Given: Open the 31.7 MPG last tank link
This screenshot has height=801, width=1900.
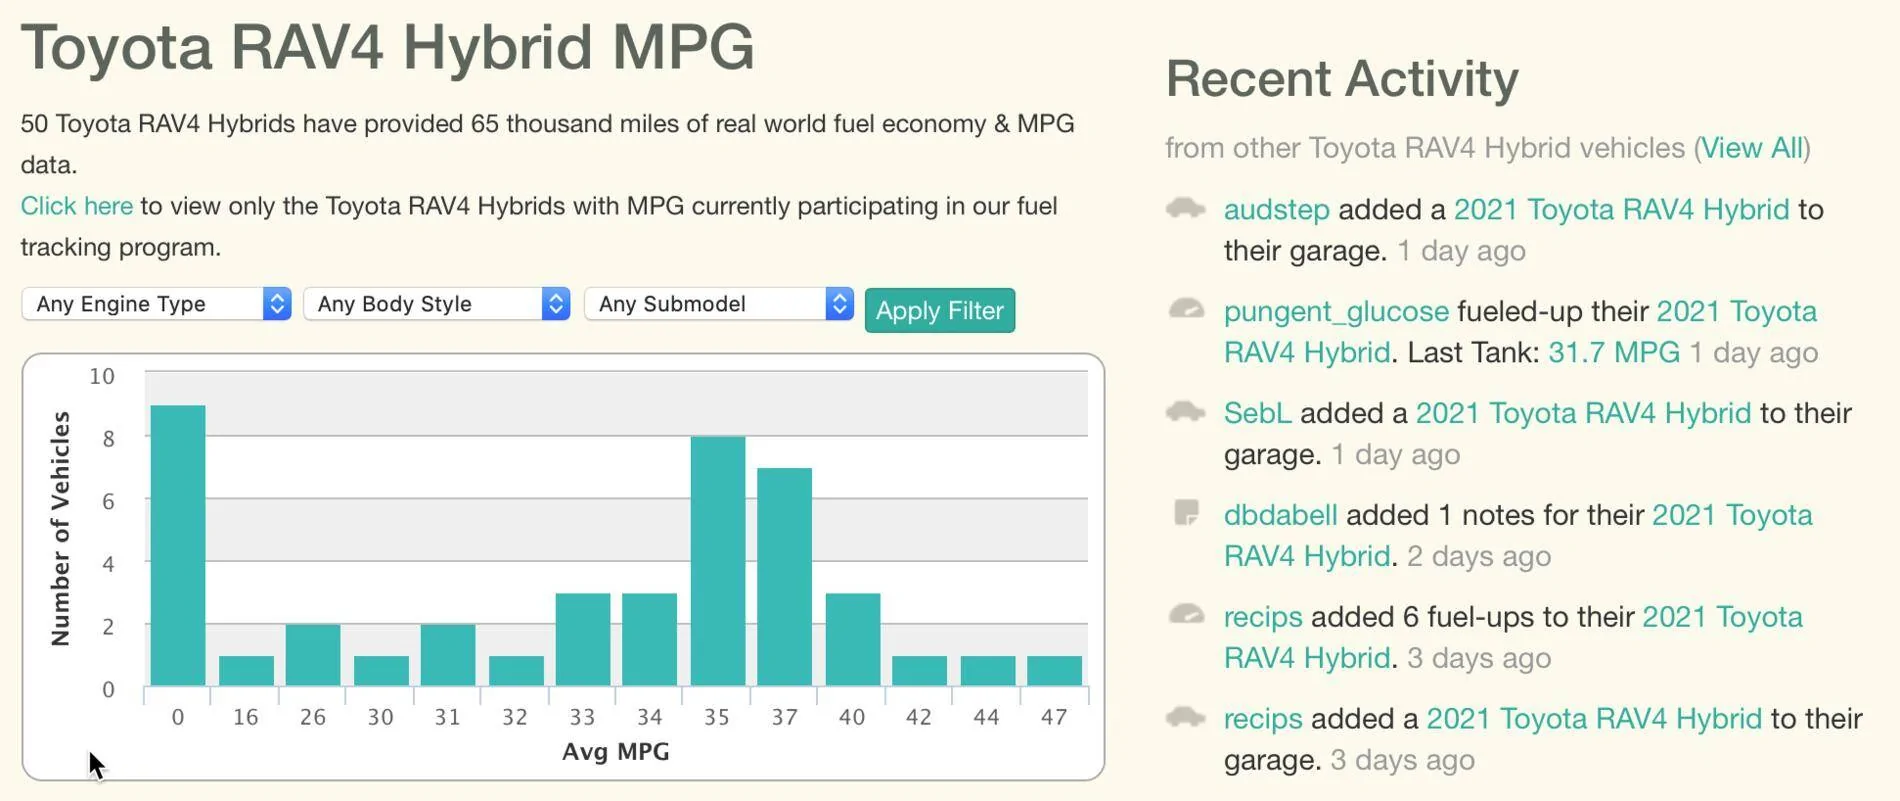Looking at the screenshot, I should (x=1614, y=352).
